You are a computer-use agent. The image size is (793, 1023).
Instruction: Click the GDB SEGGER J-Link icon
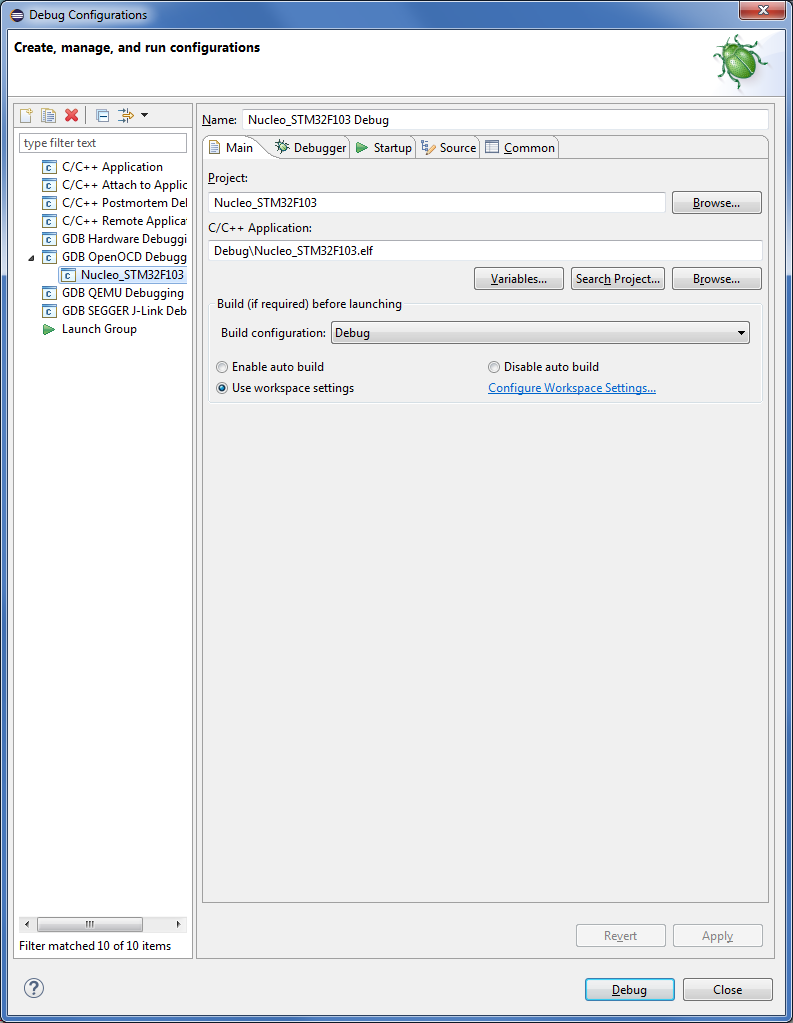(x=49, y=311)
